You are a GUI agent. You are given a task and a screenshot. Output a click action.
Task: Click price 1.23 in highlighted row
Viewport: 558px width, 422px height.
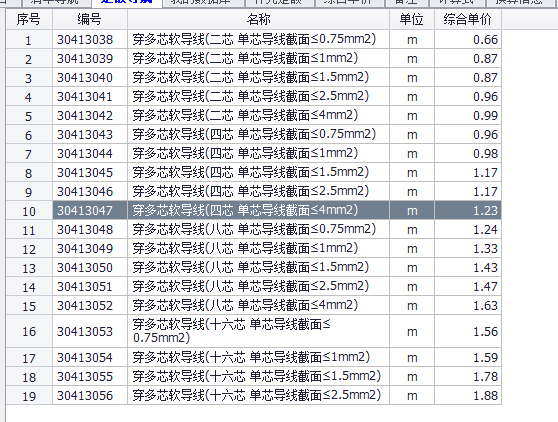tap(468, 211)
